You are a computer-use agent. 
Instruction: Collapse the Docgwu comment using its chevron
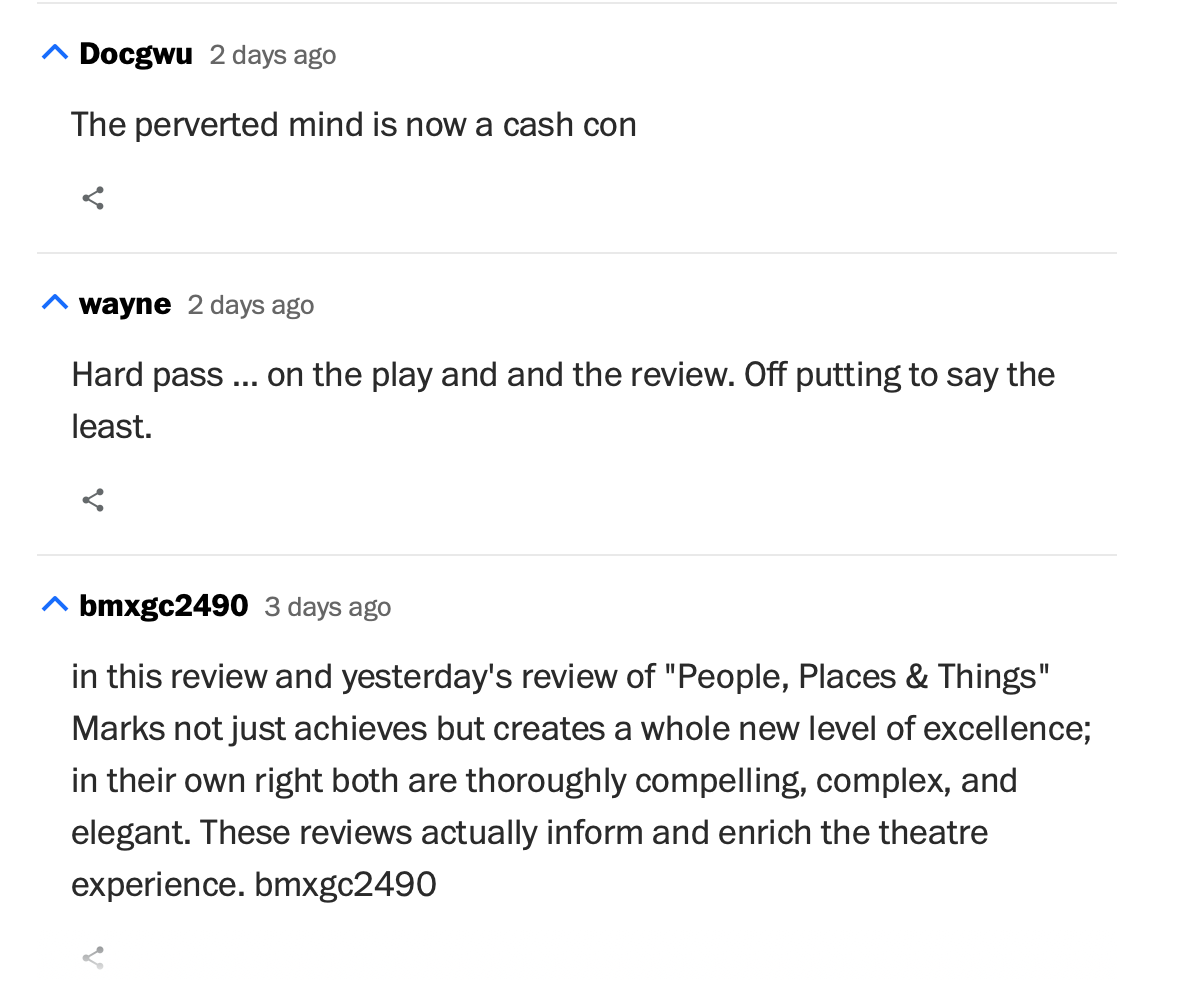click(55, 52)
